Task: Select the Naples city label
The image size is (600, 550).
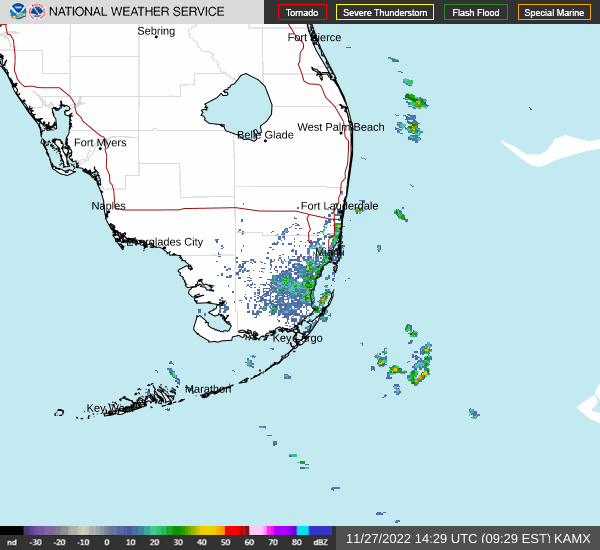Action: (108, 206)
